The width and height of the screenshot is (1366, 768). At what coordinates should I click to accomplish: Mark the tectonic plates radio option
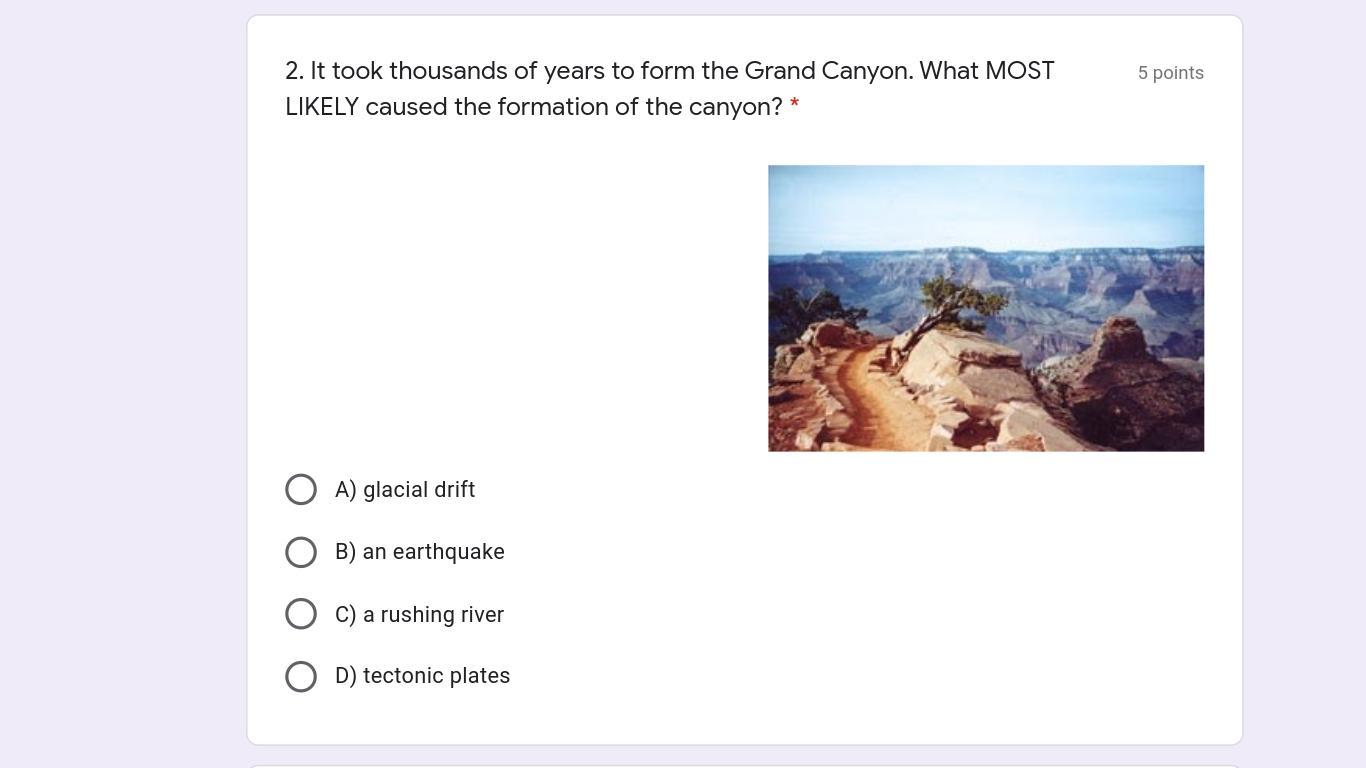point(301,676)
